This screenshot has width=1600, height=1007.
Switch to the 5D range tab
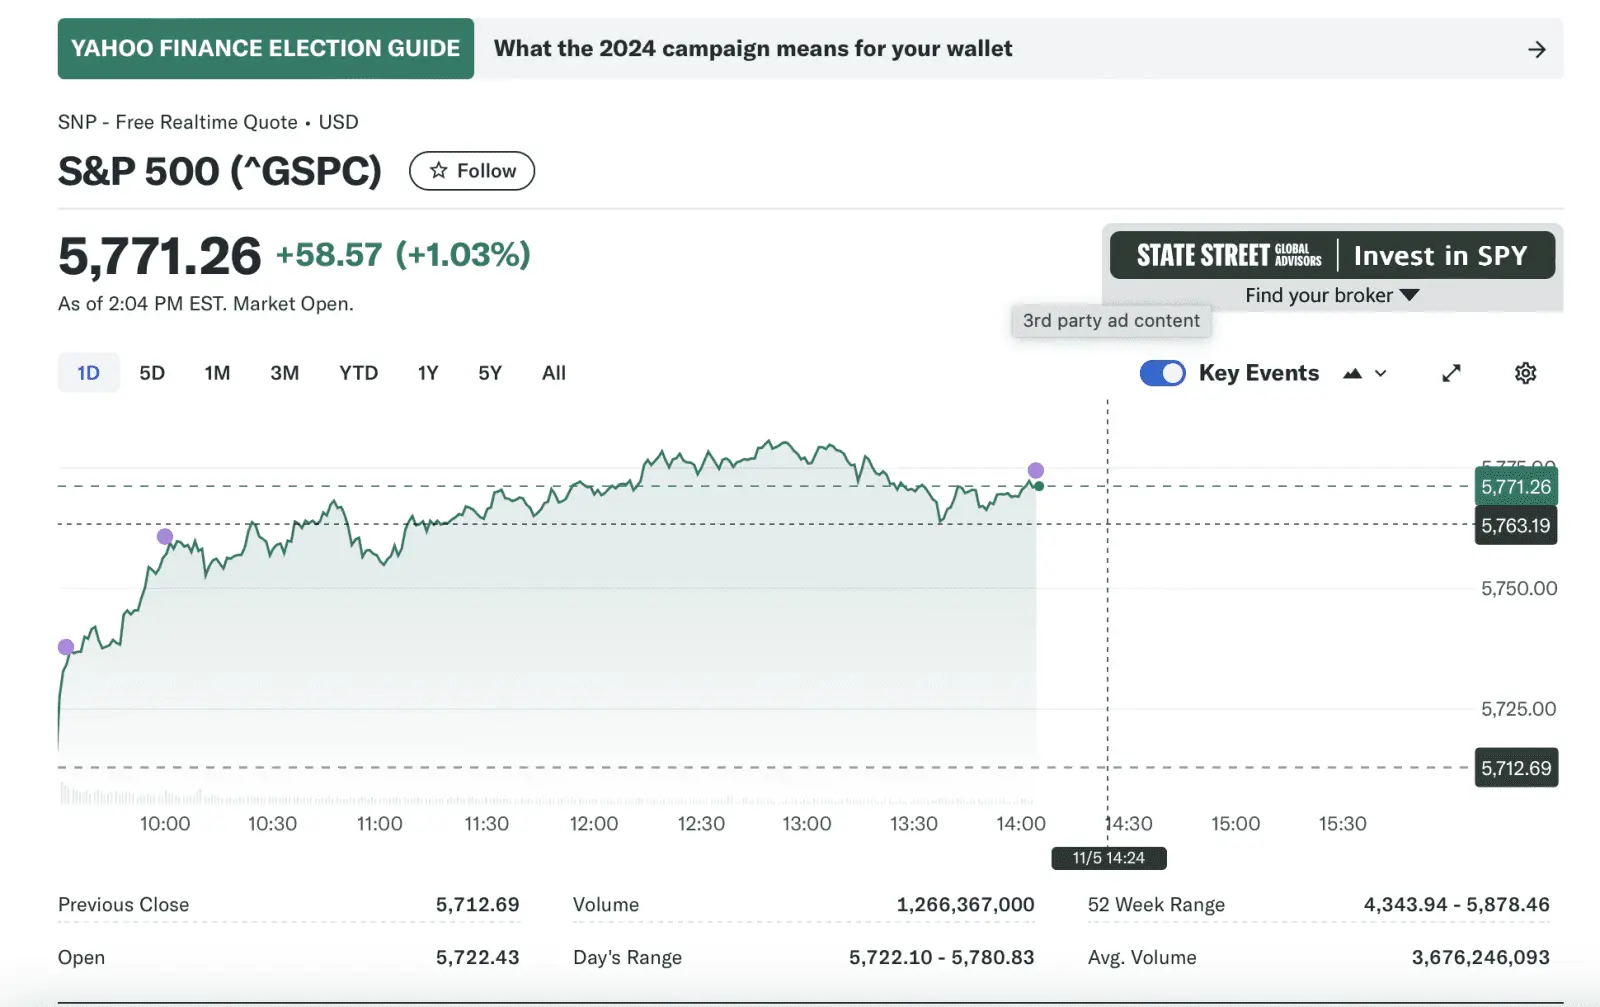click(x=152, y=373)
